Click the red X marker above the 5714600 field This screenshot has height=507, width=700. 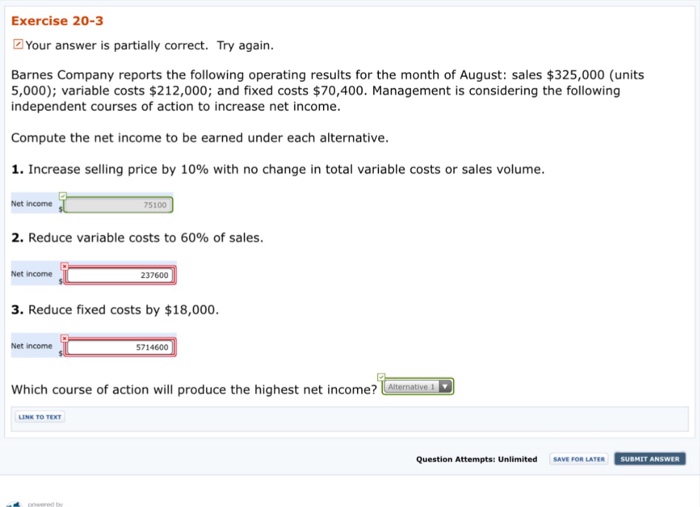[x=65, y=338]
